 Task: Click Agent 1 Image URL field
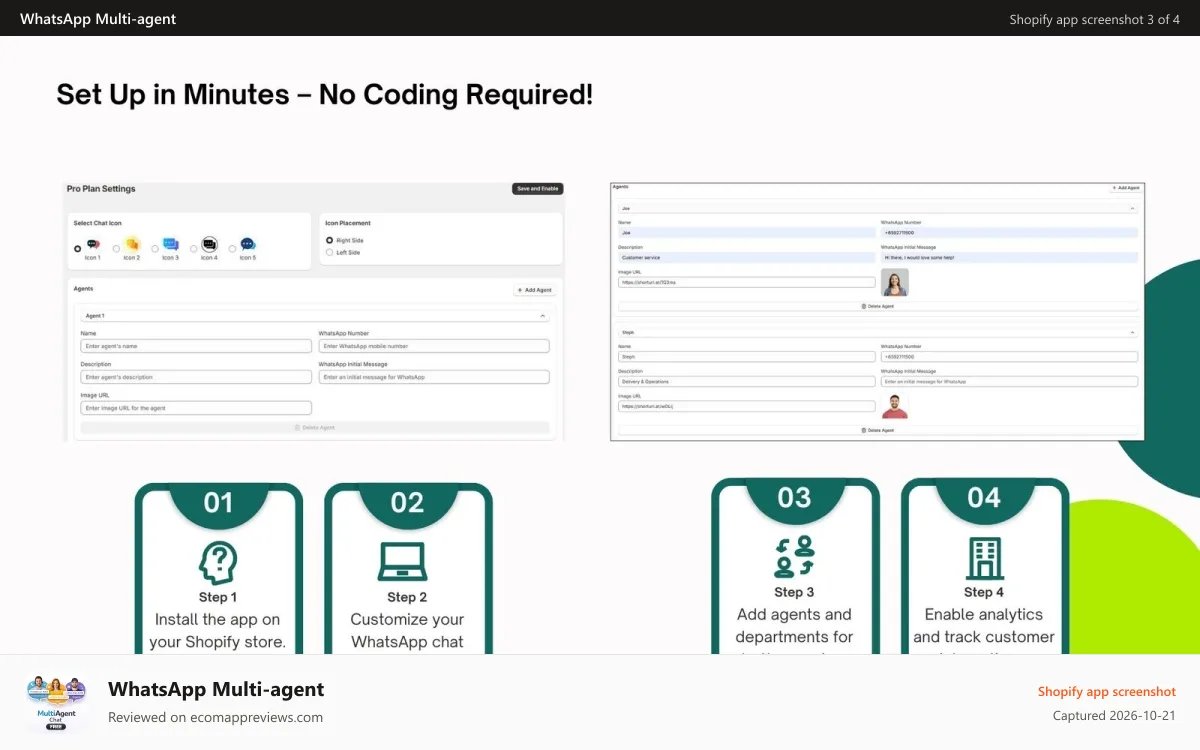[196, 408]
